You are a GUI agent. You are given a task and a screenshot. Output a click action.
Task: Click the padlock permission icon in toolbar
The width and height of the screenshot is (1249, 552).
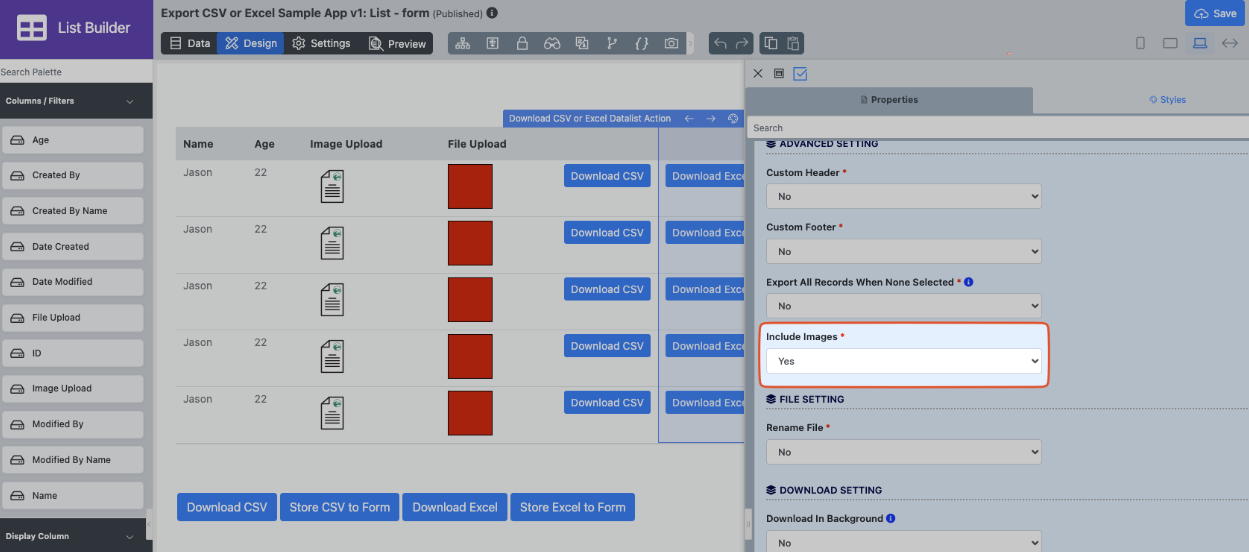point(522,44)
